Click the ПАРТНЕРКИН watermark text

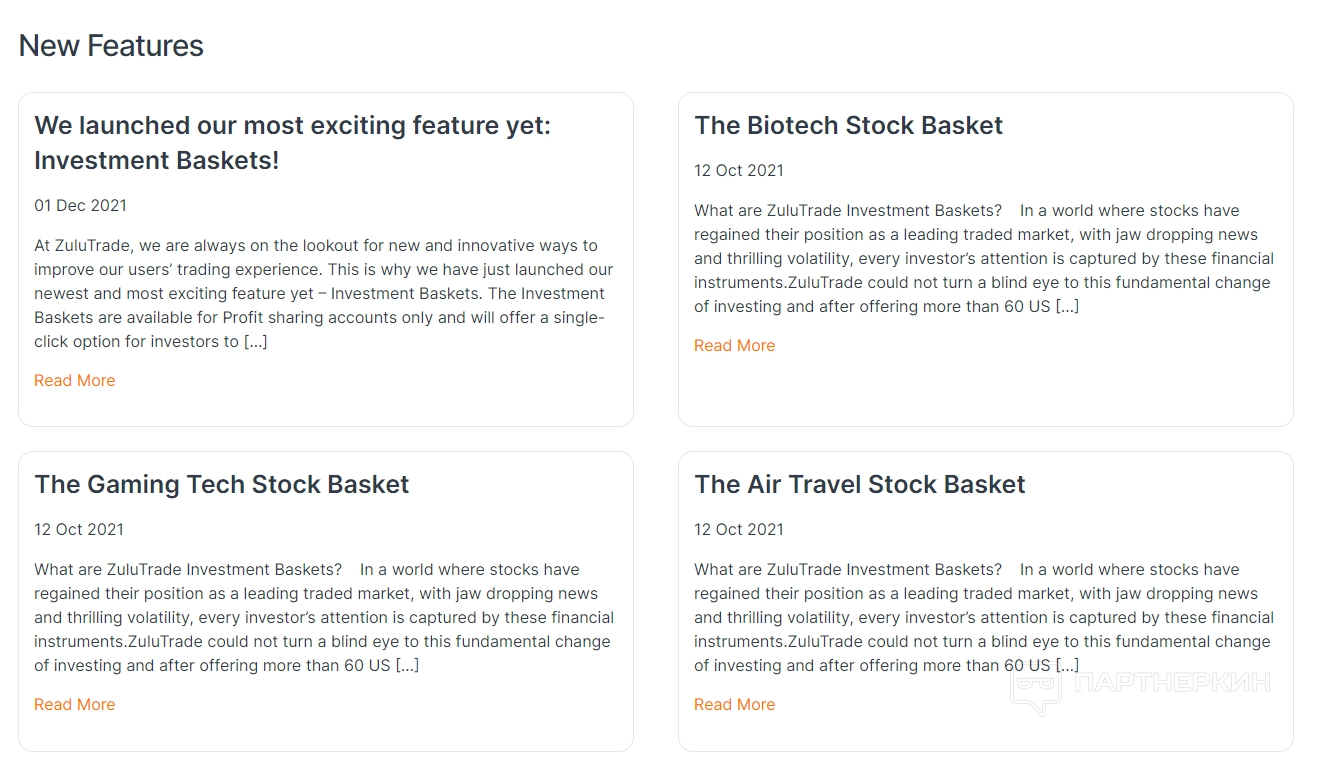tap(1171, 683)
